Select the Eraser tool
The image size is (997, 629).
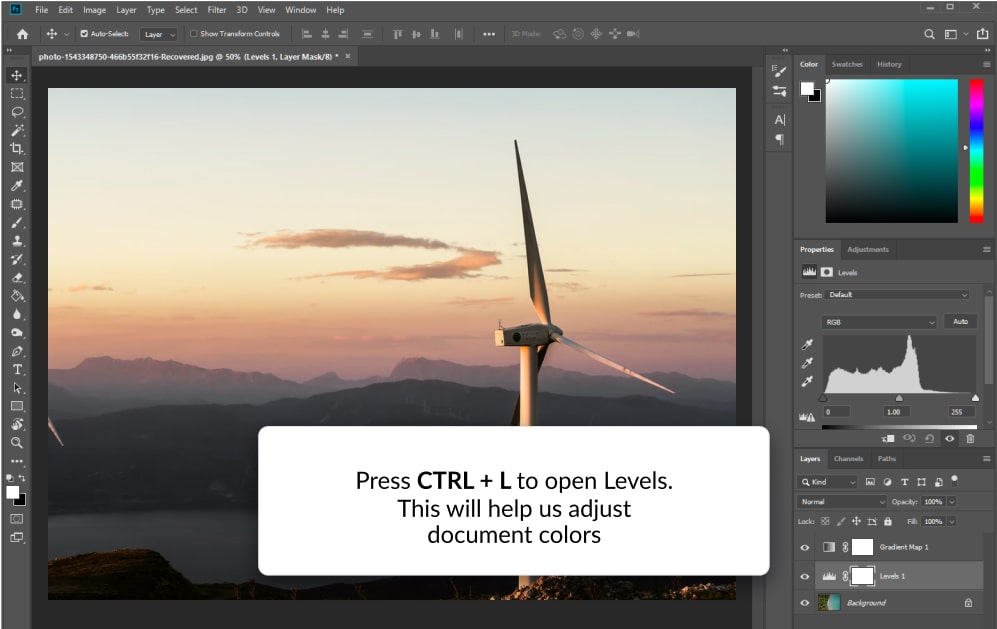(17, 278)
